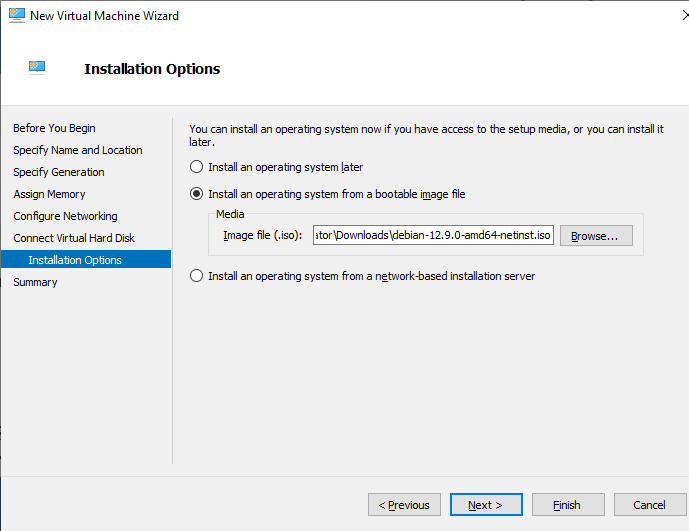Jump to Specify Generation step
Image resolution: width=689 pixels, height=531 pixels.
click(58, 172)
